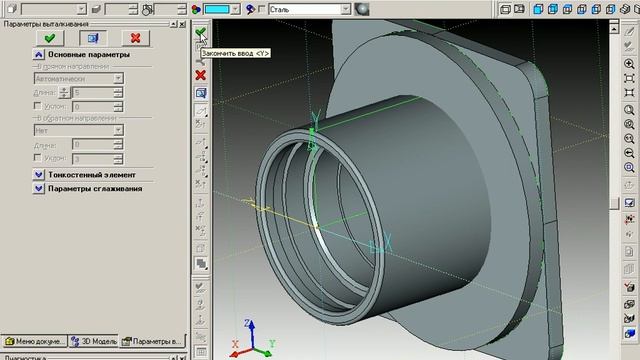Open the Автоматически direction dropdown

(x=118, y=78)
